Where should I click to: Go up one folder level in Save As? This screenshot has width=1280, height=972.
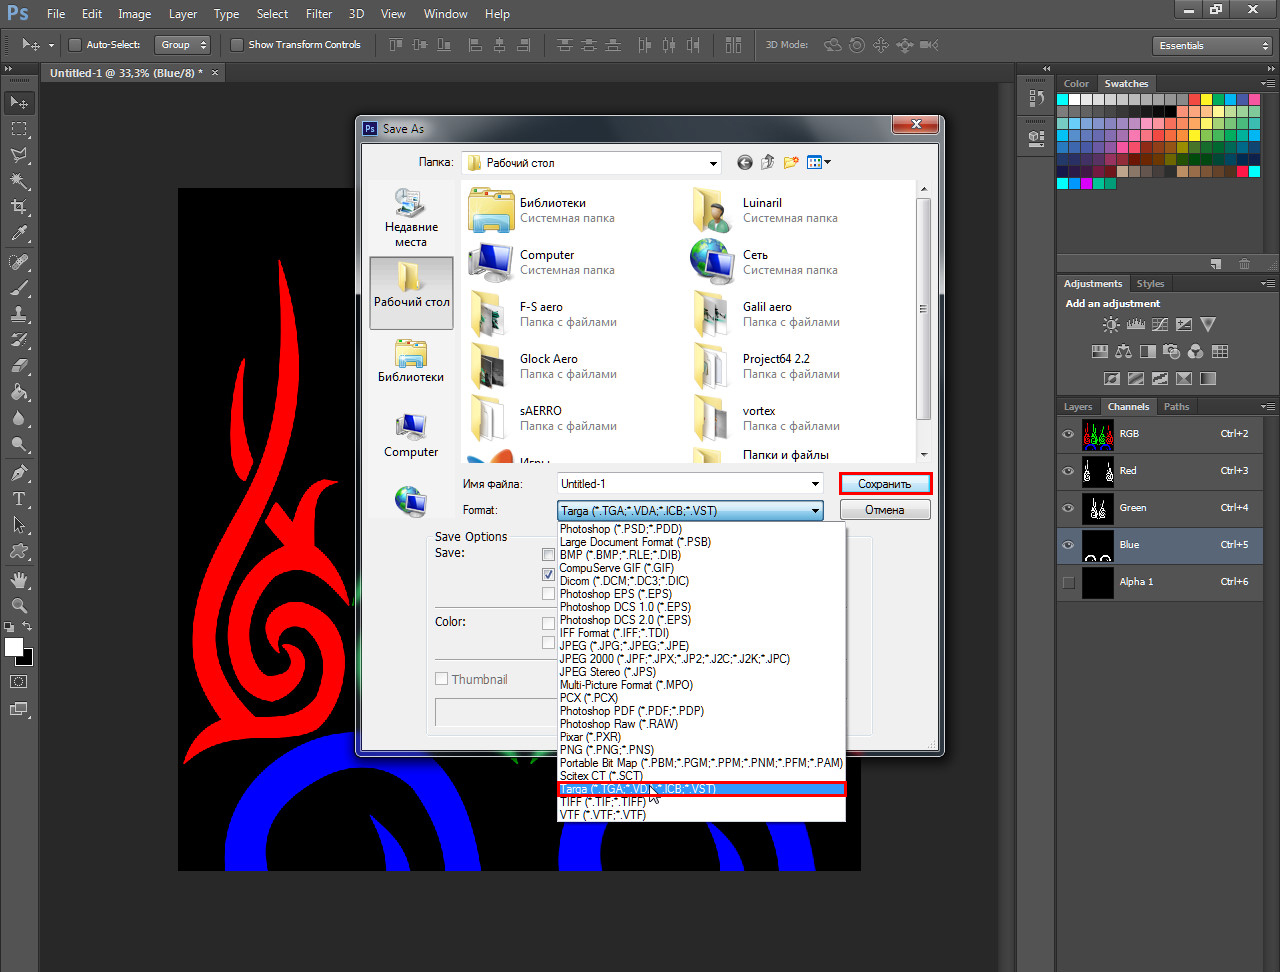[x=768, y=162]
